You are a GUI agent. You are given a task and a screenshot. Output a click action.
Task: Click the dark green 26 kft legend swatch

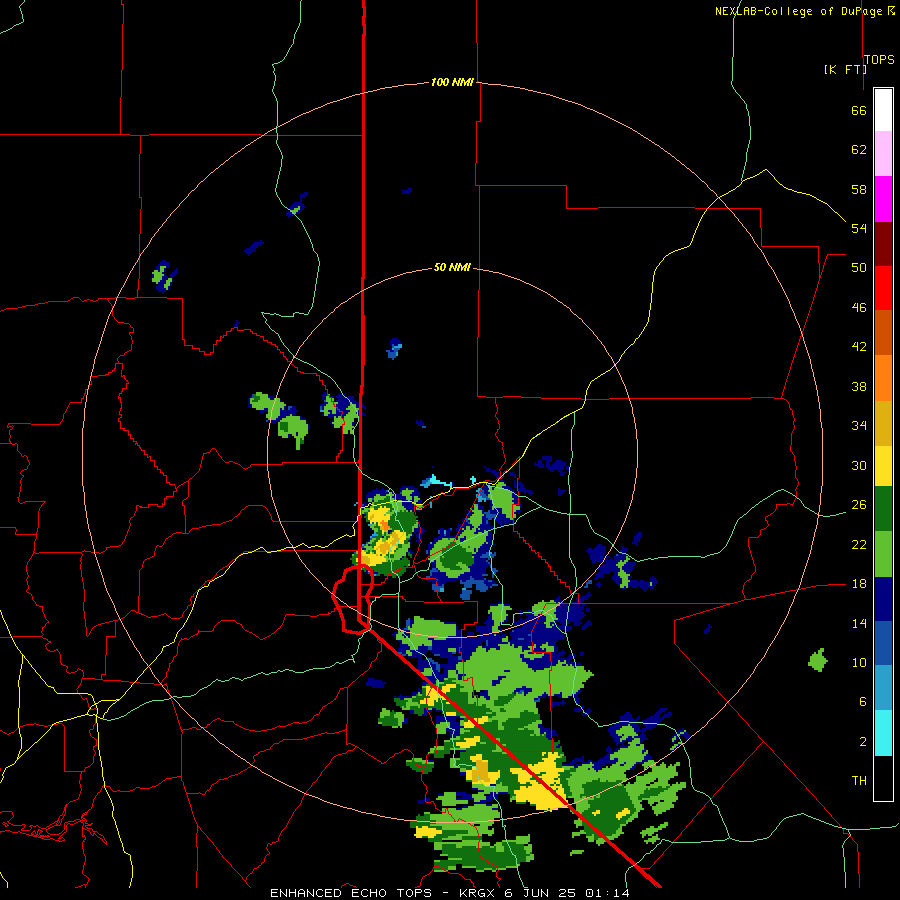pos(883,509)
